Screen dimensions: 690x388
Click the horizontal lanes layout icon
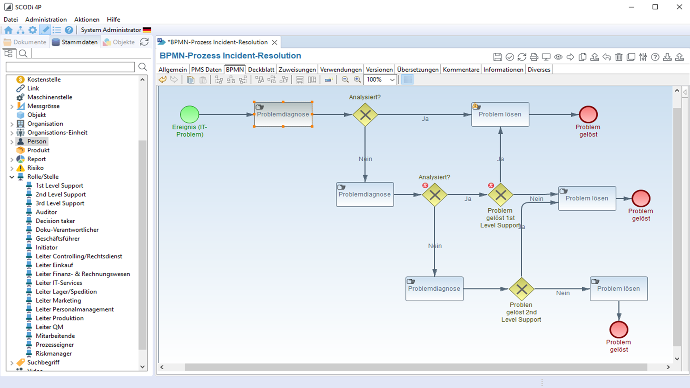pos(300,80)
